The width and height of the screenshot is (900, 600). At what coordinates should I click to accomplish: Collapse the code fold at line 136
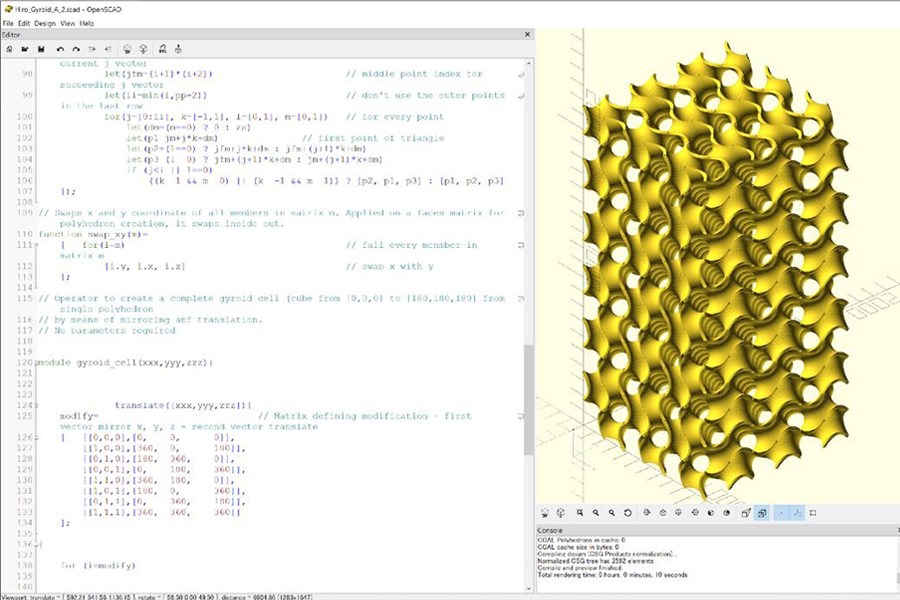pos(37,544)
